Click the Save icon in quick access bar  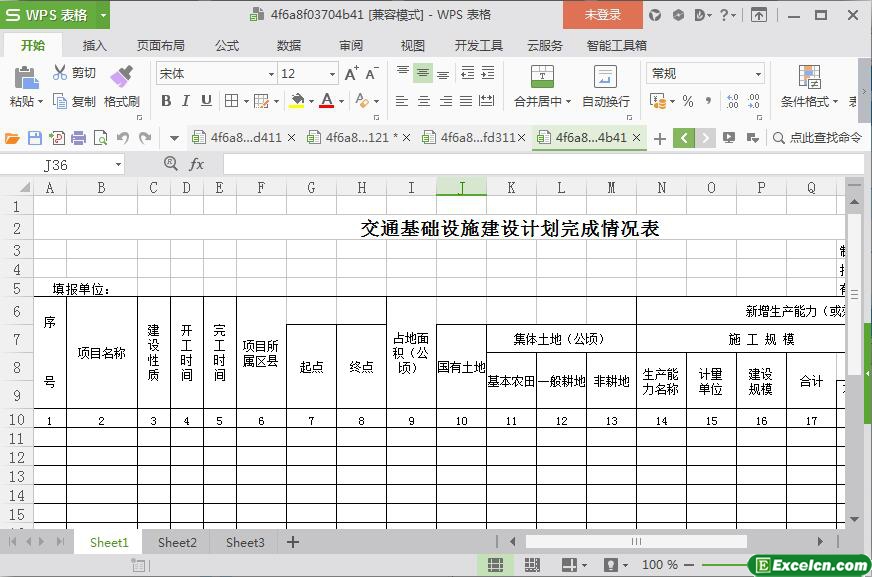[x=35, y=138]
